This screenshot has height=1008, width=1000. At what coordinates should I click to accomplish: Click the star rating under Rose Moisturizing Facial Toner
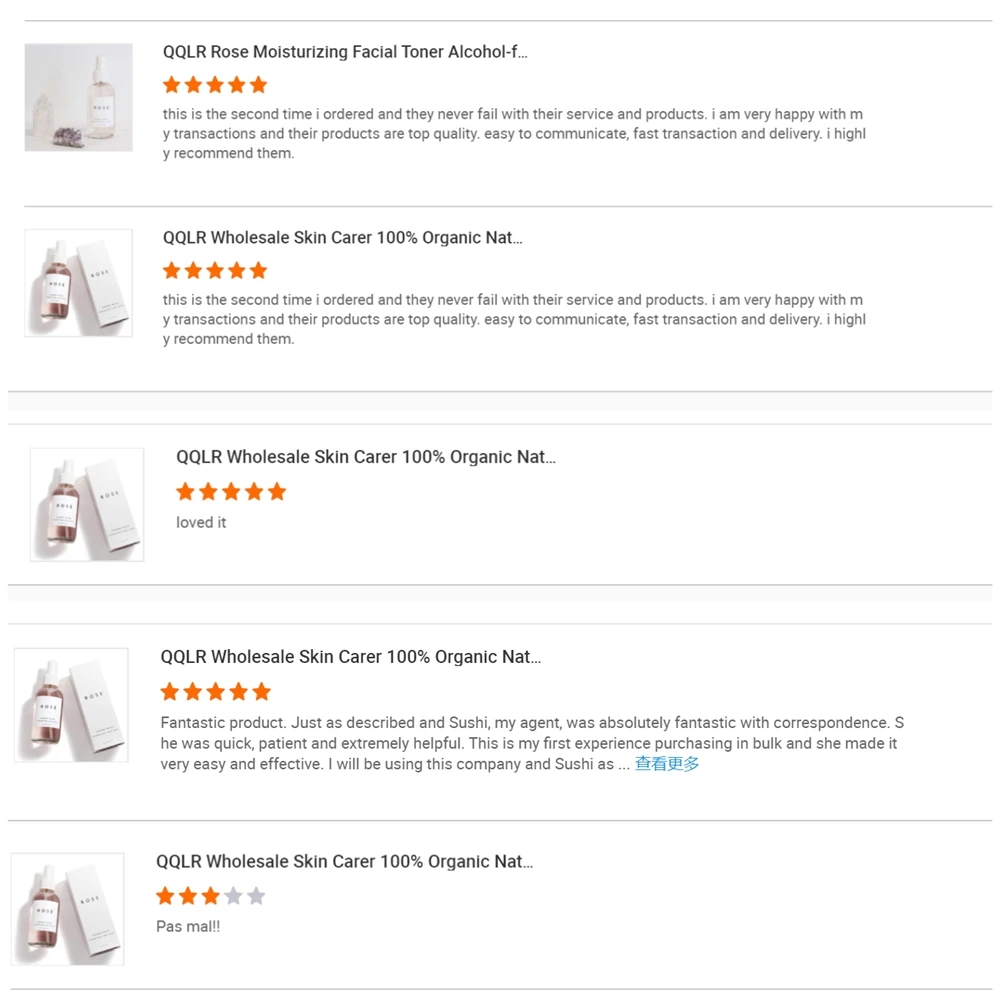point(215,85)
